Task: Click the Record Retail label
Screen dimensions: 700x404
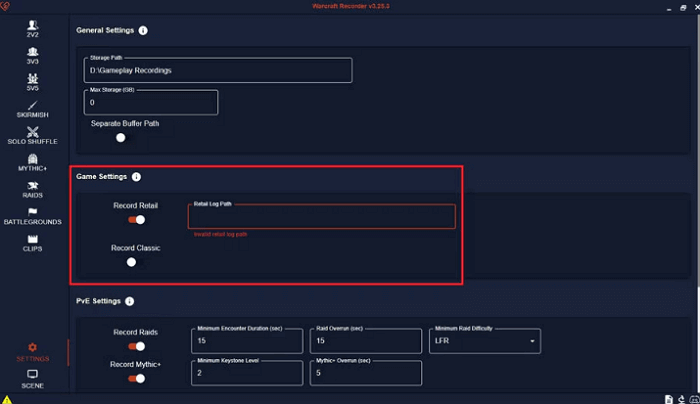Action: [x=135, y=206]
